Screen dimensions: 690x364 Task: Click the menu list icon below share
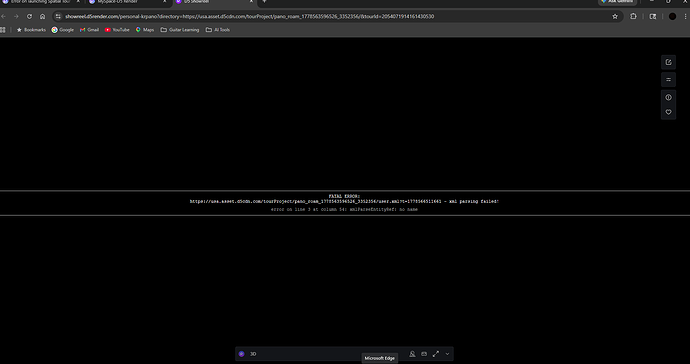(x=668, y=80)
